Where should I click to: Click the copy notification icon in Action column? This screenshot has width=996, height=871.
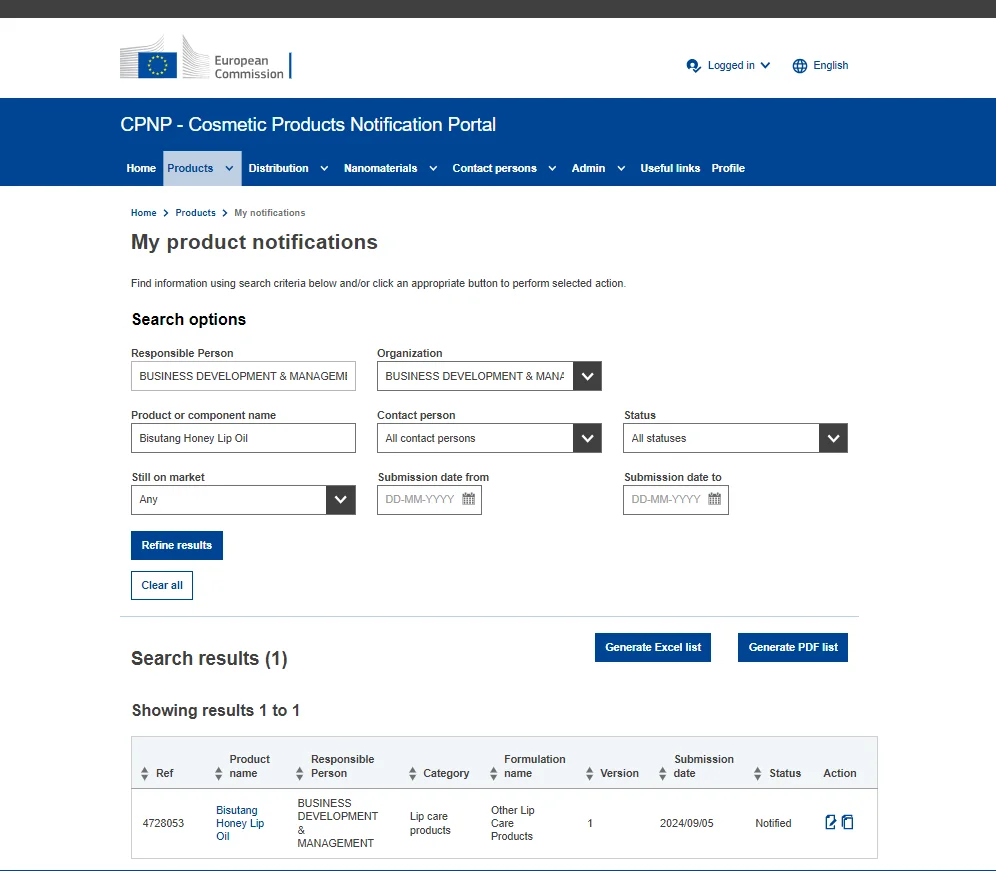pyautogui.click(x=847, y=822)
